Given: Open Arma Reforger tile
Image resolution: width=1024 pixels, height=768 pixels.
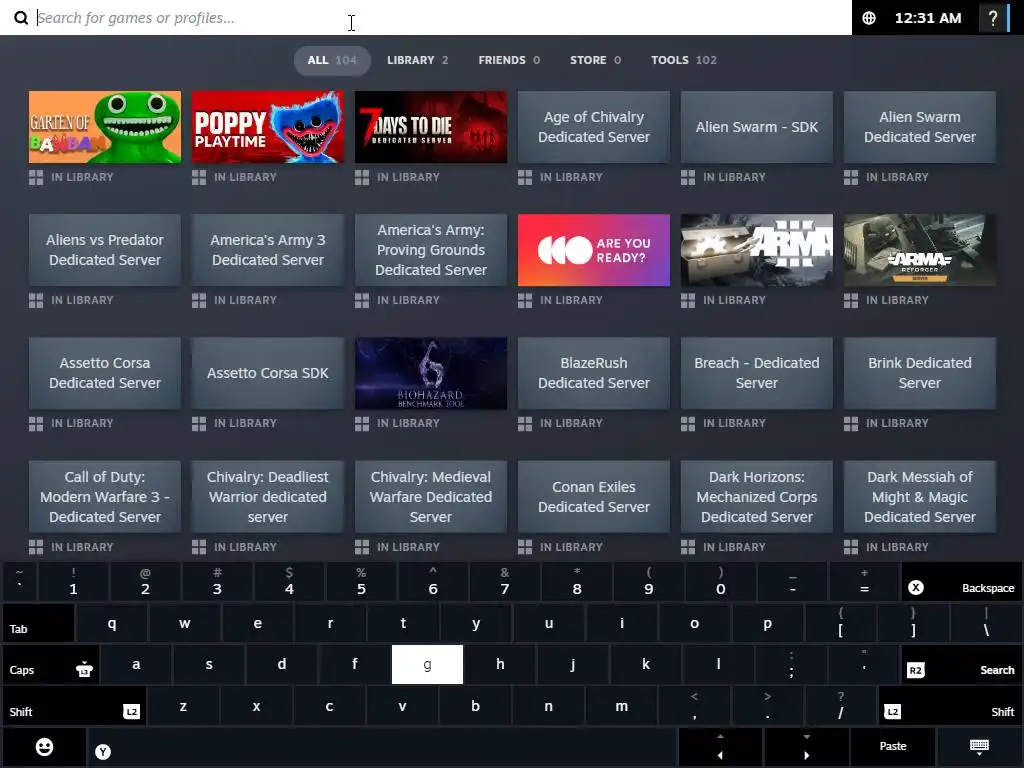Looking at the screenshot, I should (920, 250).
